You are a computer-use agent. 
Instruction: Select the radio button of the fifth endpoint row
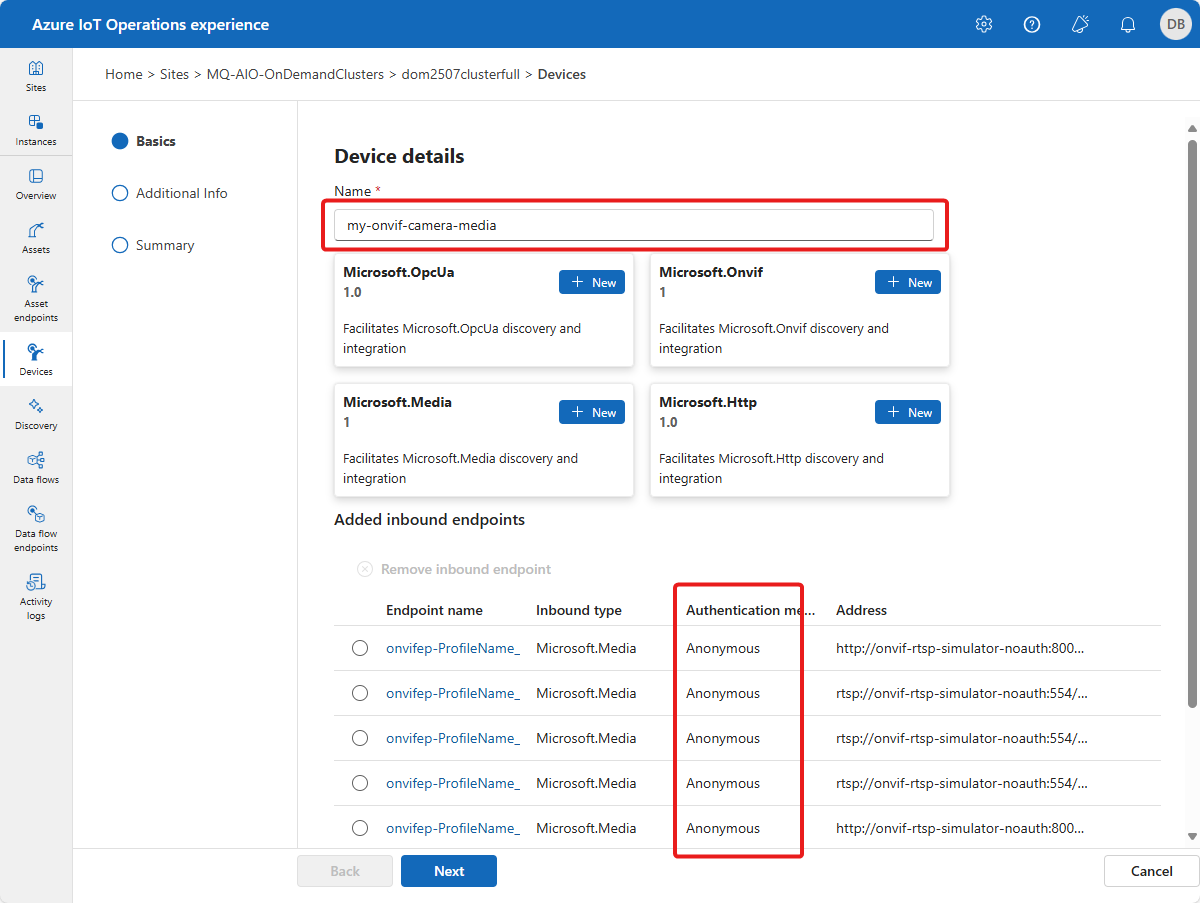(x=360, y=828)
